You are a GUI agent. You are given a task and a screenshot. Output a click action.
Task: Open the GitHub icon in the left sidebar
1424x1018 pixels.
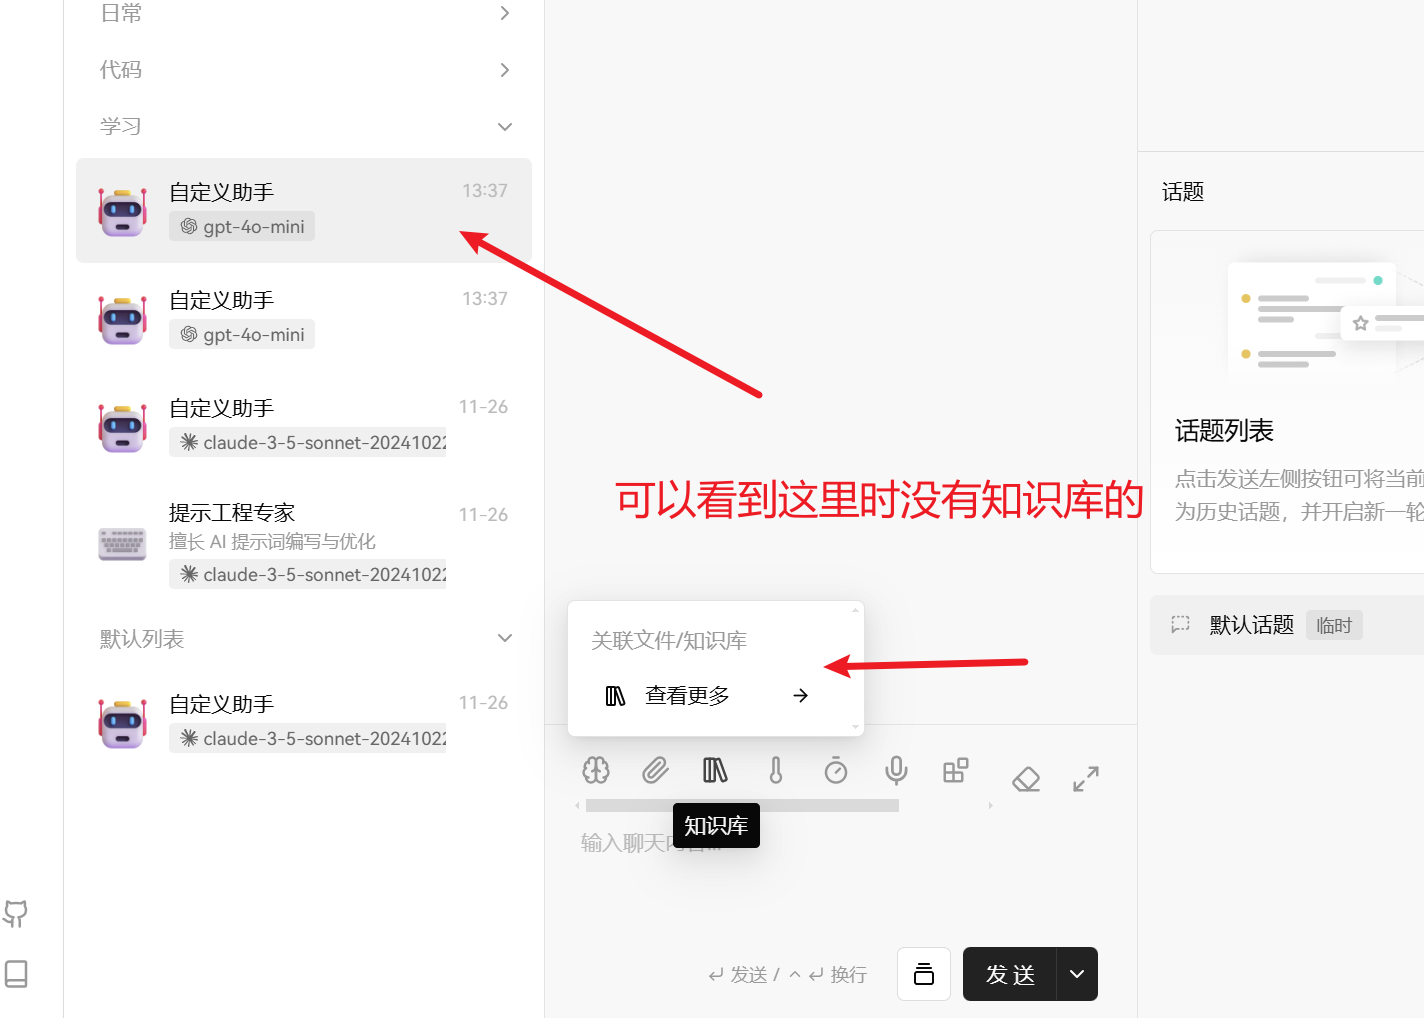(16, 913)
